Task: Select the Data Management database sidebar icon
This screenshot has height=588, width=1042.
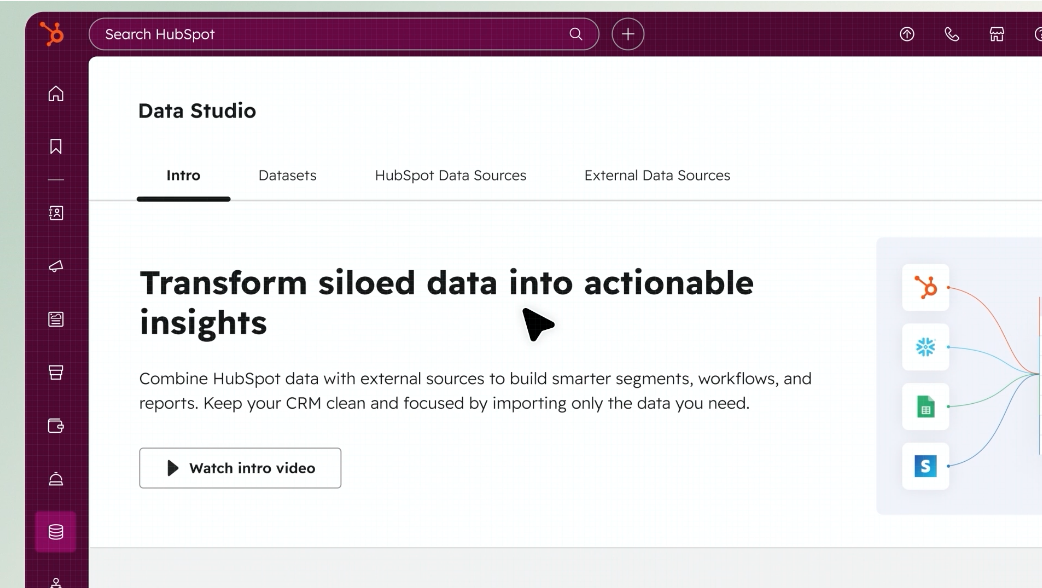Action: (56, 532)
